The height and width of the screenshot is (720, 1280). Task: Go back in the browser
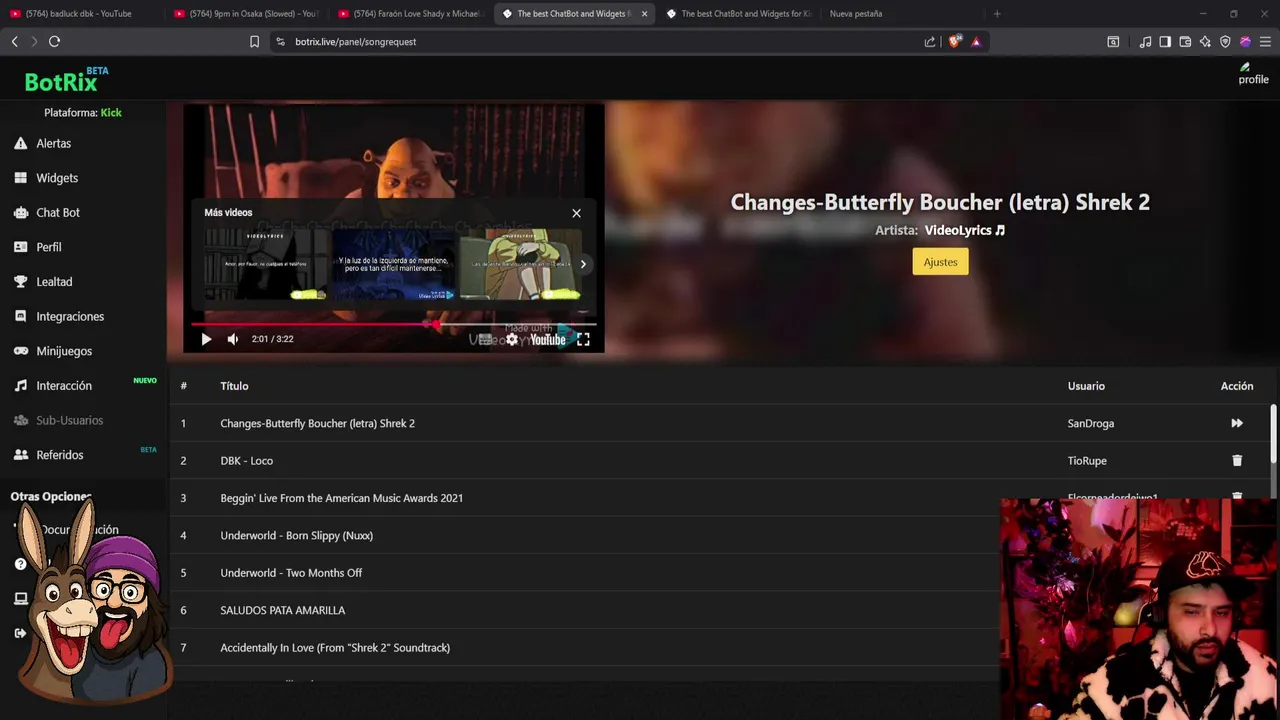[14, 41]
